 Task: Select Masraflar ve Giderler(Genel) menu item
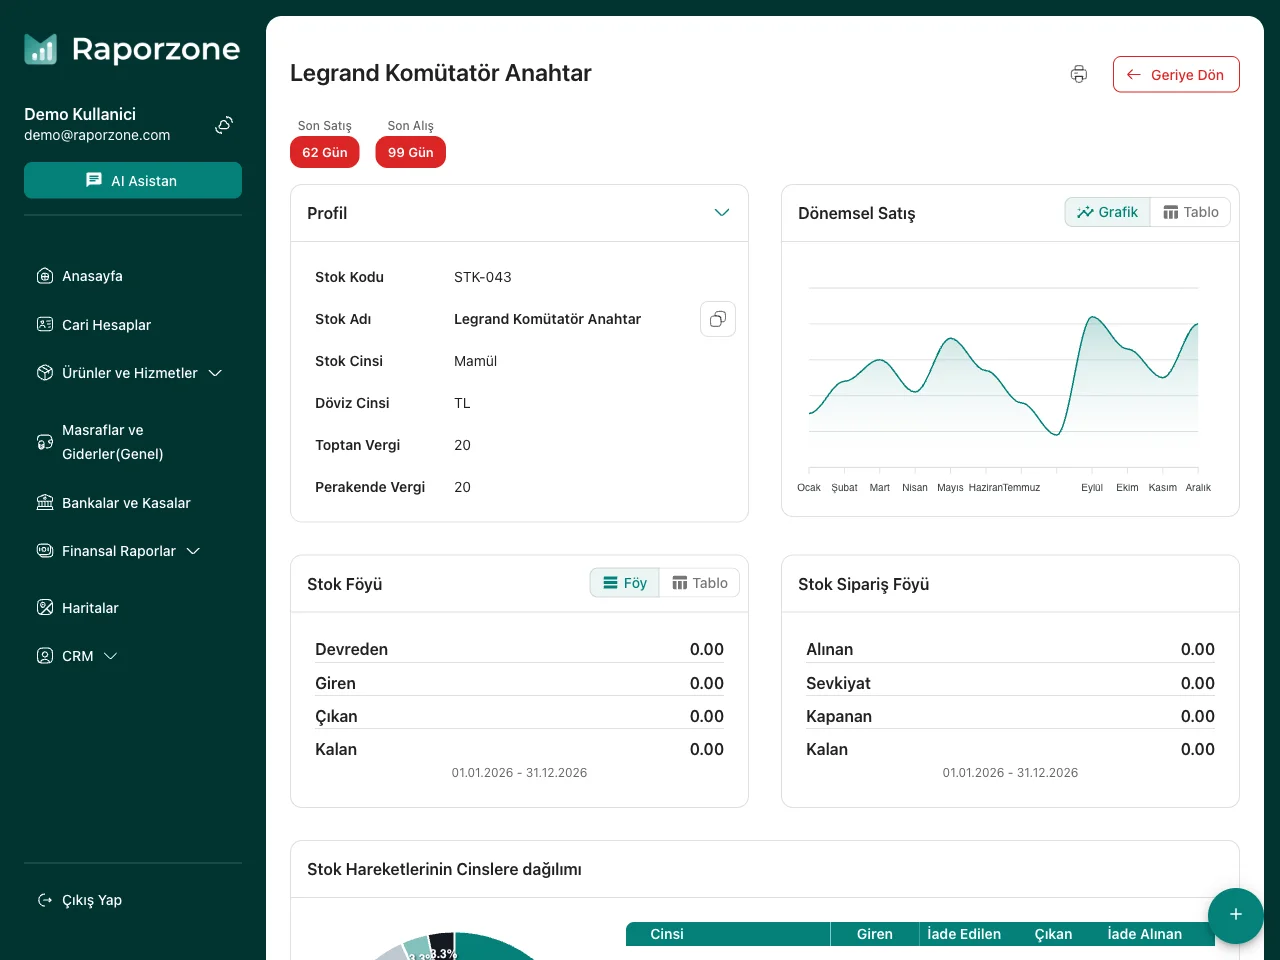[112, 442]
